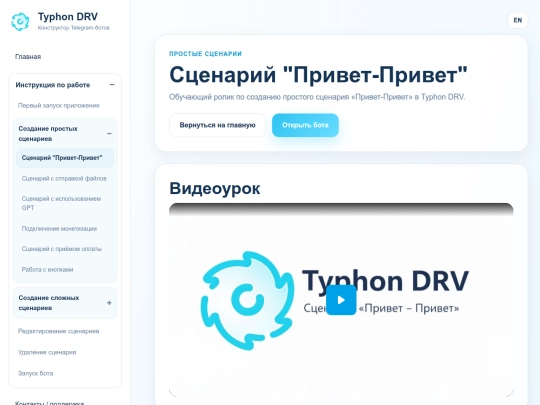Open Сценарий с отправкой файлов

click(64, 178)
